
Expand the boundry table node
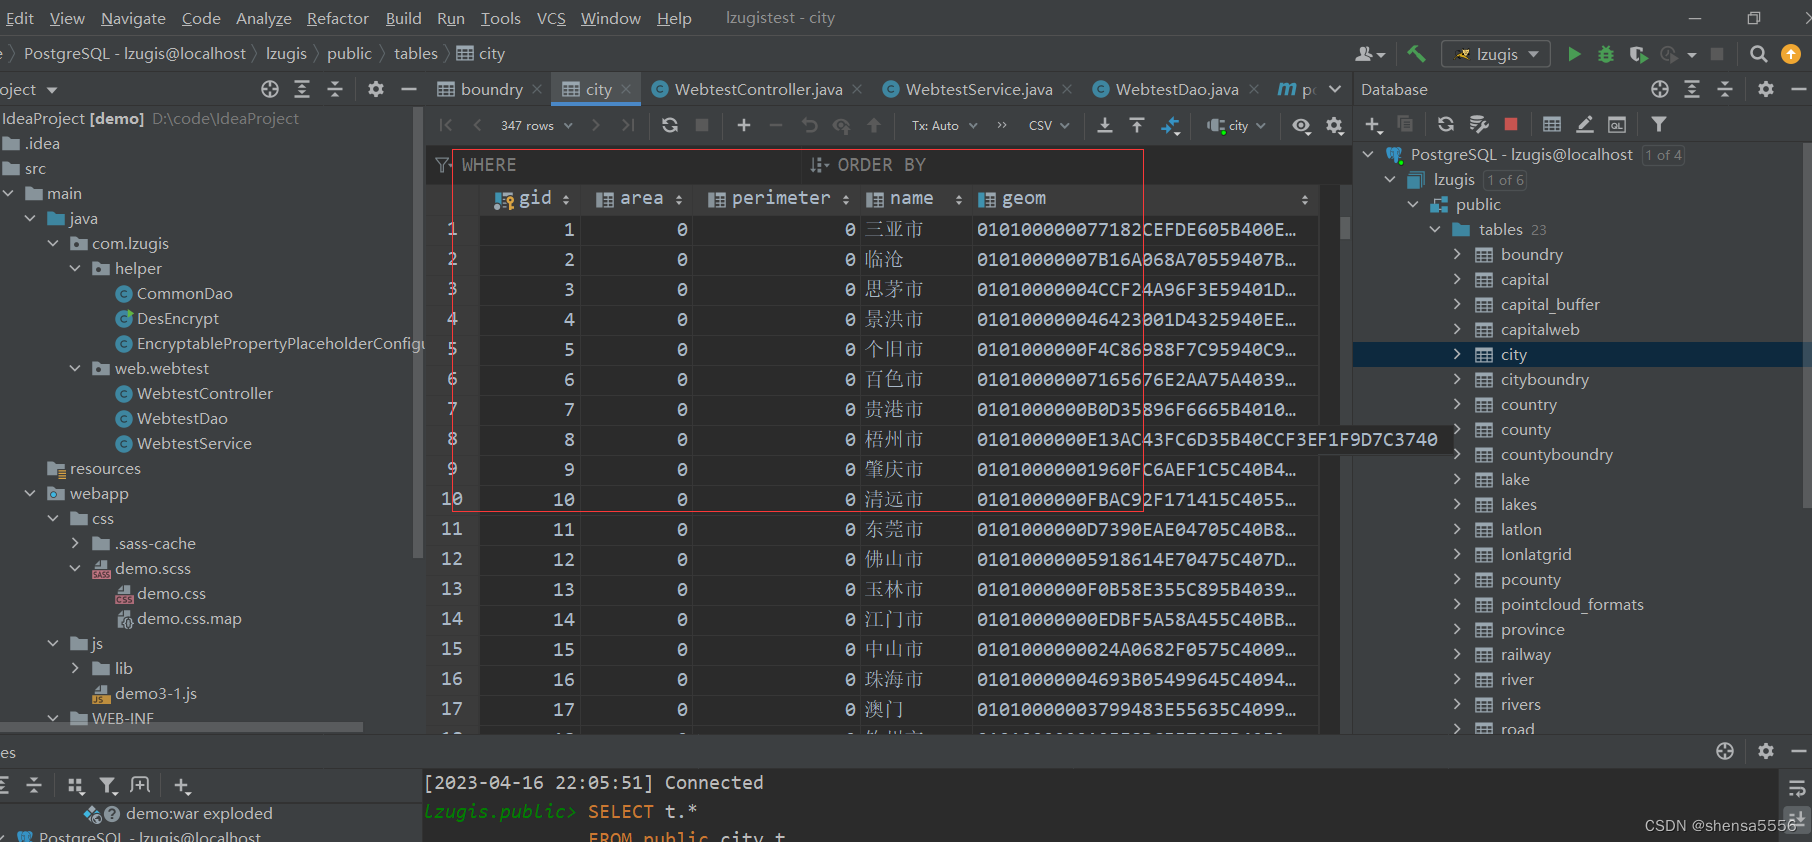(x=1457, y=254)
